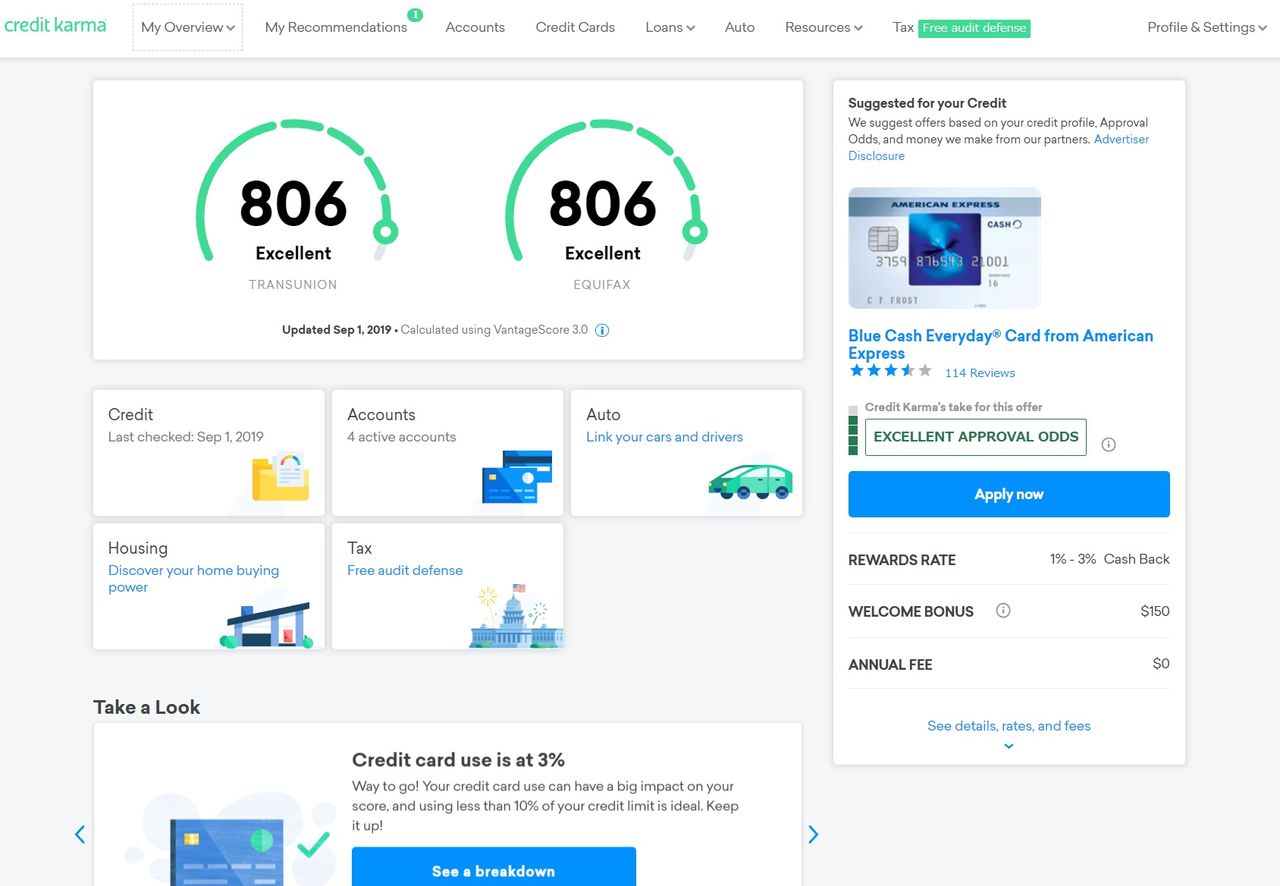1280x886 pixels.
Task: Open the Welcome Bonus info icon
Action: click(1003, 610)
